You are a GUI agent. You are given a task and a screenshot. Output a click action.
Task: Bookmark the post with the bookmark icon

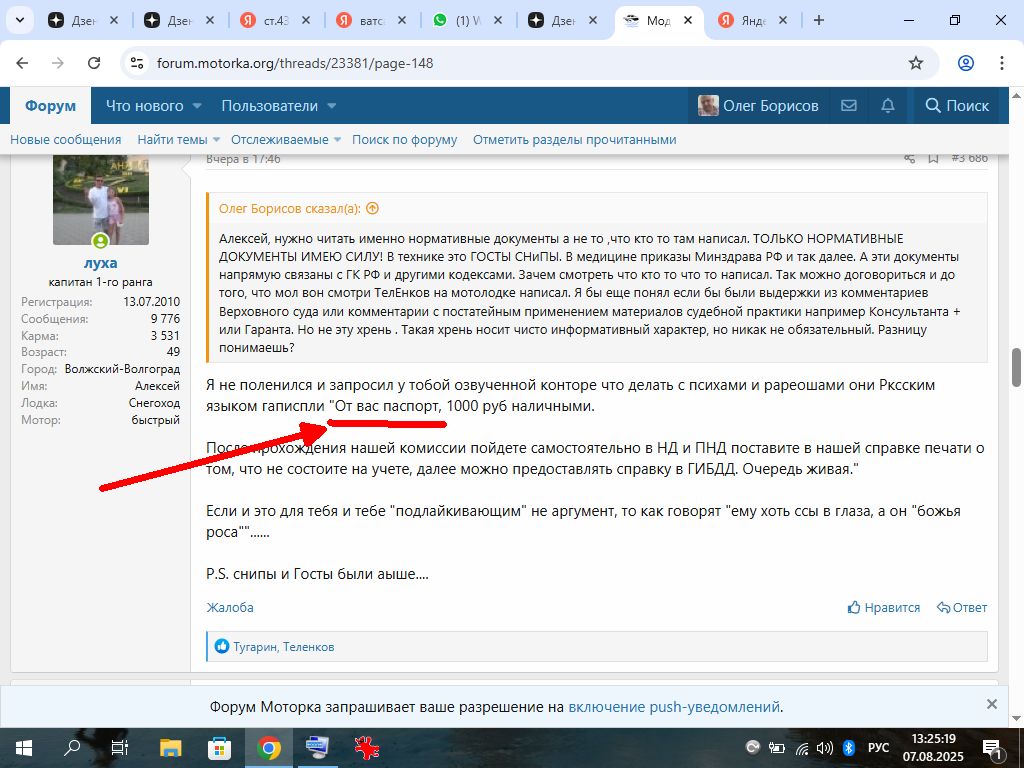pyautogui.click(x=933, y=158)
